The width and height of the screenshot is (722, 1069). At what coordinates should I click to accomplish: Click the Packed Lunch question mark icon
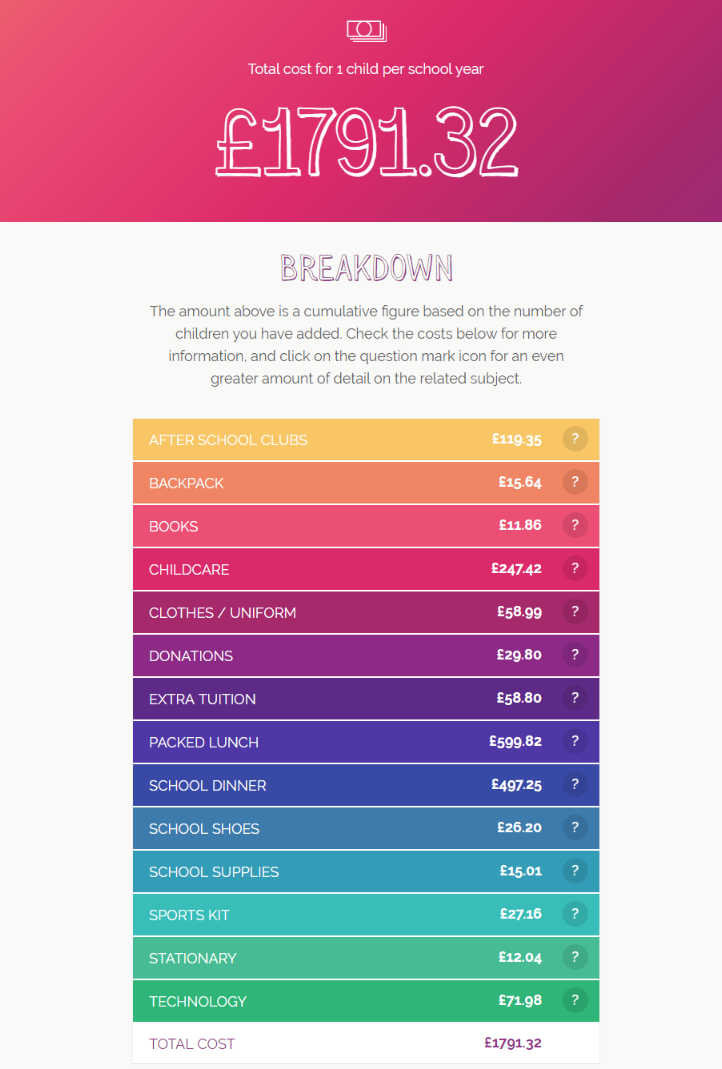[575, 742]
